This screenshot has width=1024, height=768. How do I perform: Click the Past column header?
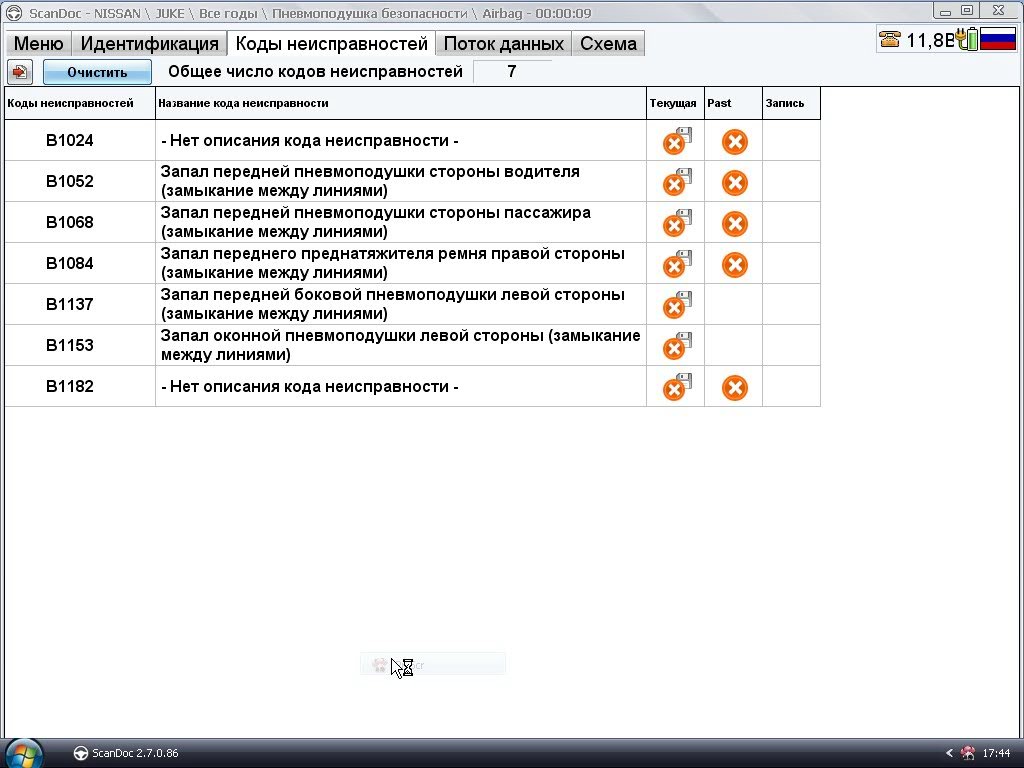pyautogui.click(x=733, y=103)
